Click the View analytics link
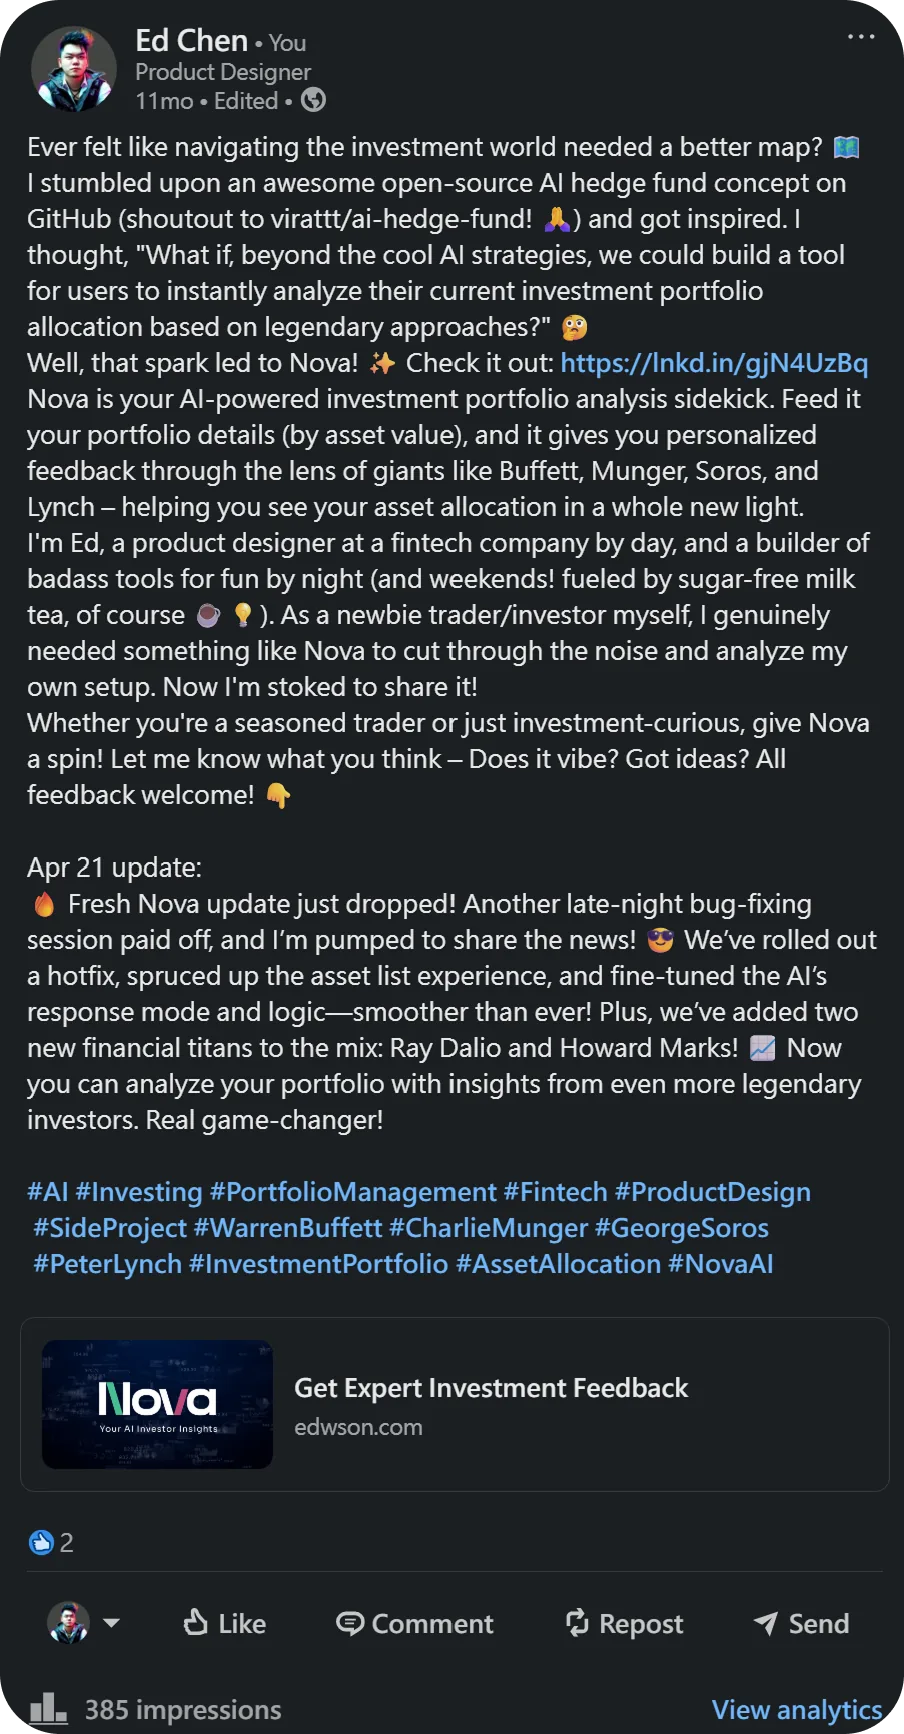Viewport: 904px width, 1734px height. coord(796,1709)
